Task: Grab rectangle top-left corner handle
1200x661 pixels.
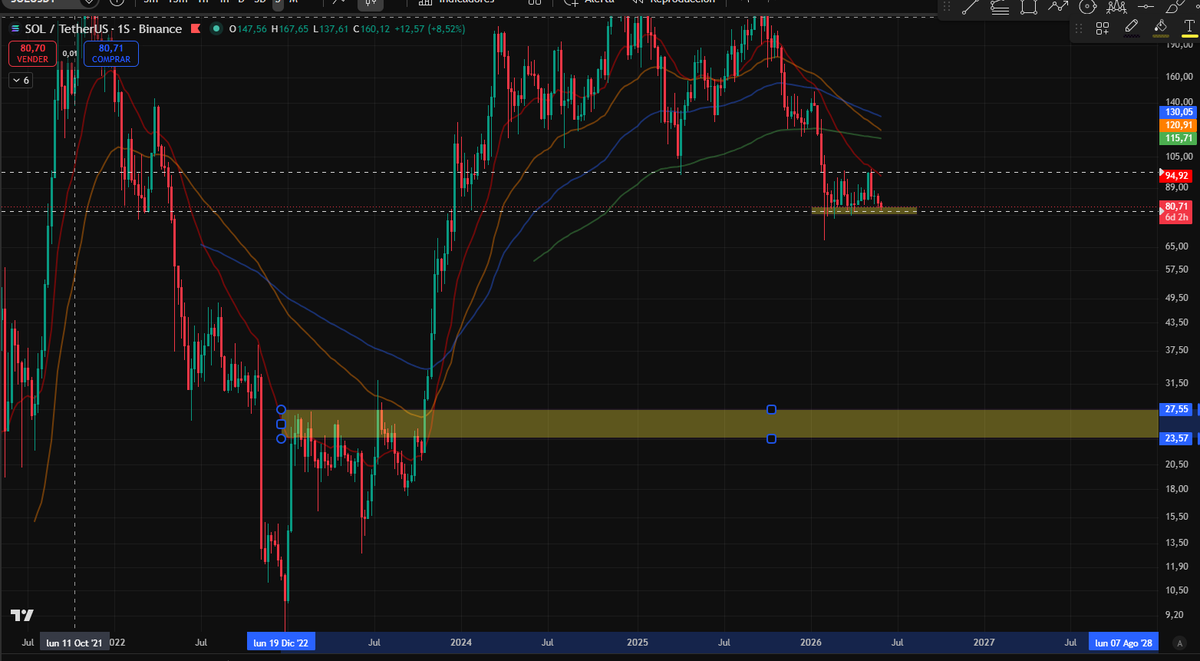Action: pyautogui.click(x=280, y=409)
